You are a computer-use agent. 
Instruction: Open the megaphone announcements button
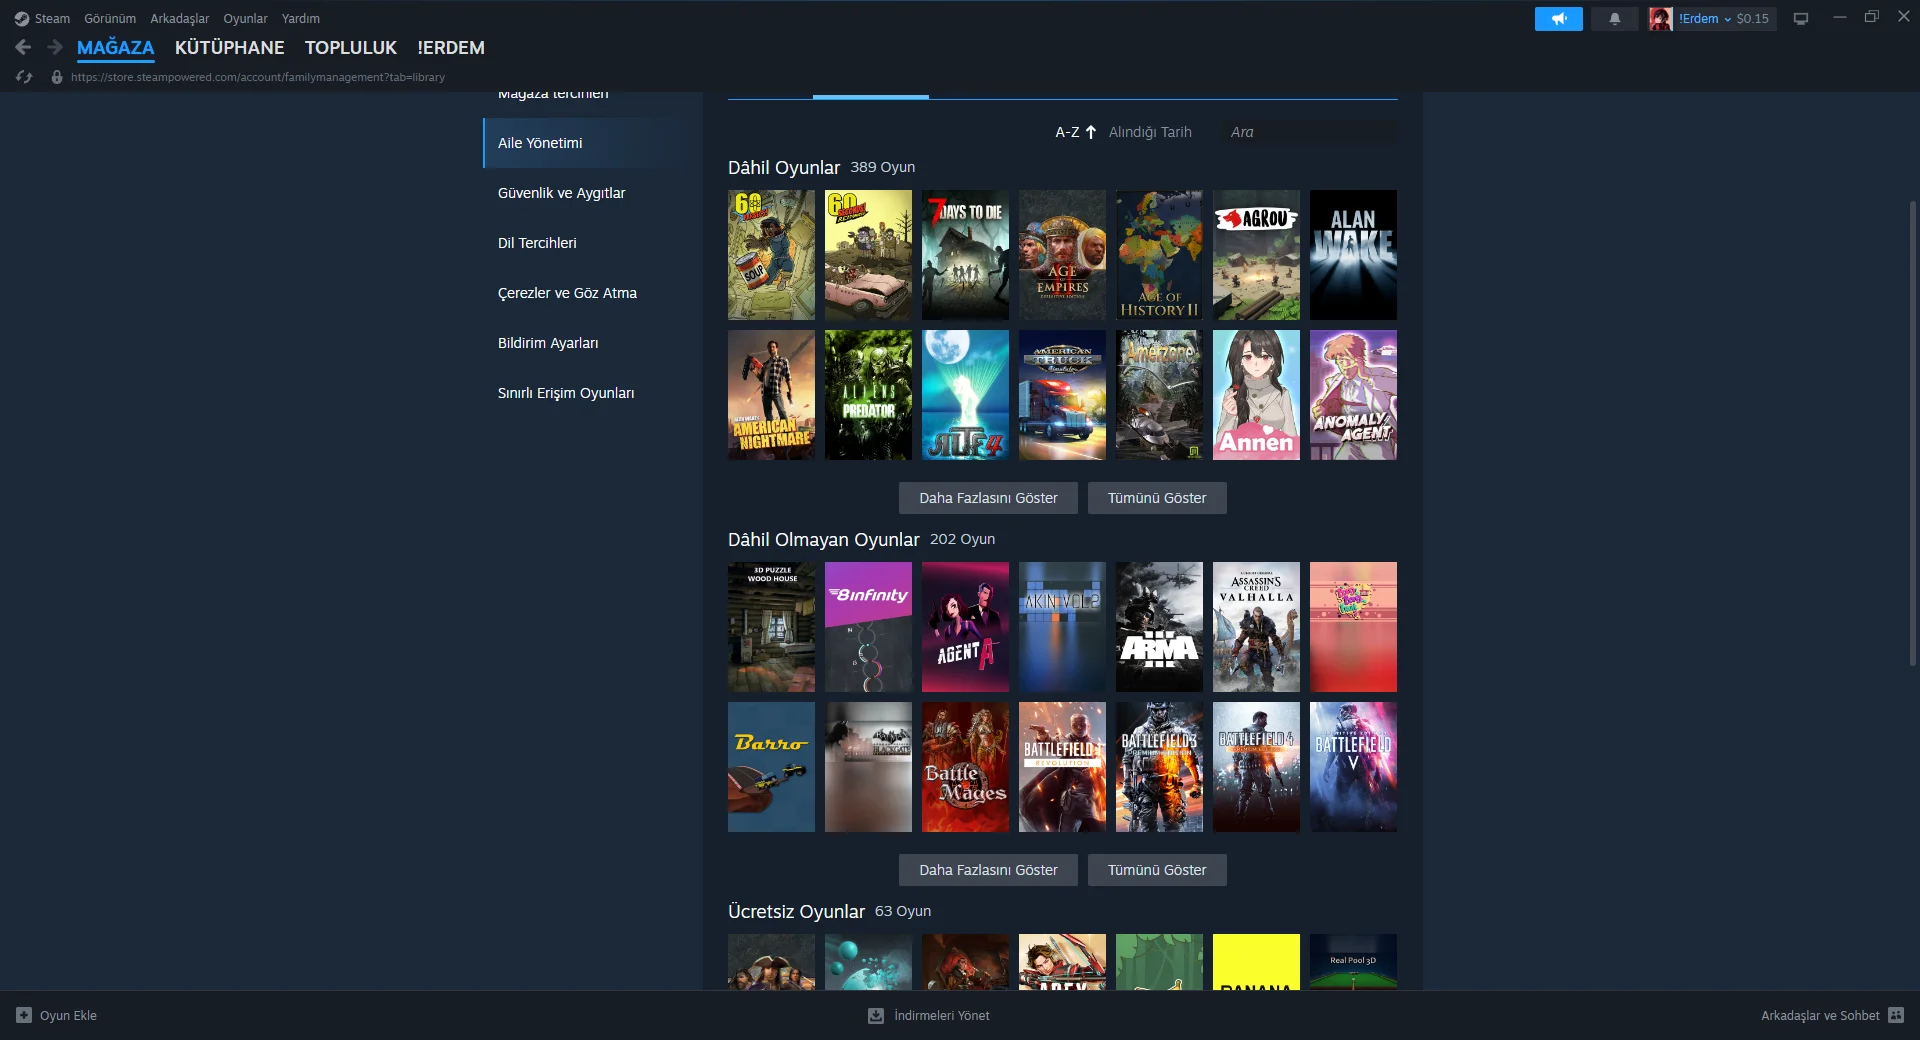tap(1558, 18)
